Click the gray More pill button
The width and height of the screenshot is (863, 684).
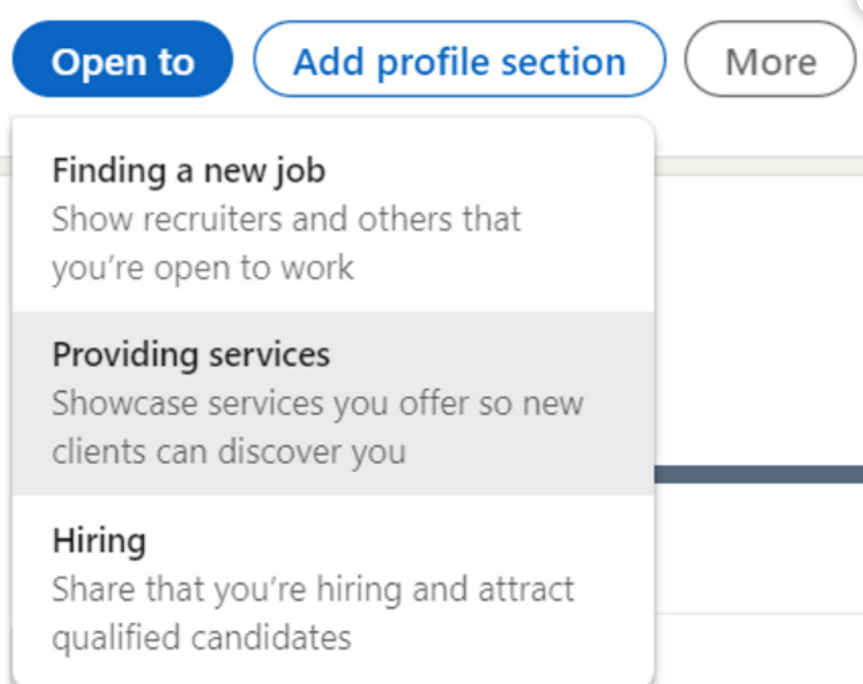click(x=771, y=59)
